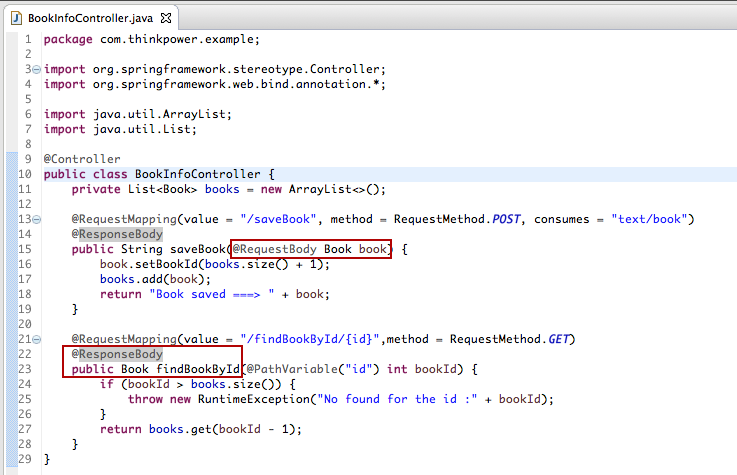The height and width of the screenshot is (475, 737).
Task: Click the "/findBookById/{id}" string literal
Action: [x=310, y=339]
